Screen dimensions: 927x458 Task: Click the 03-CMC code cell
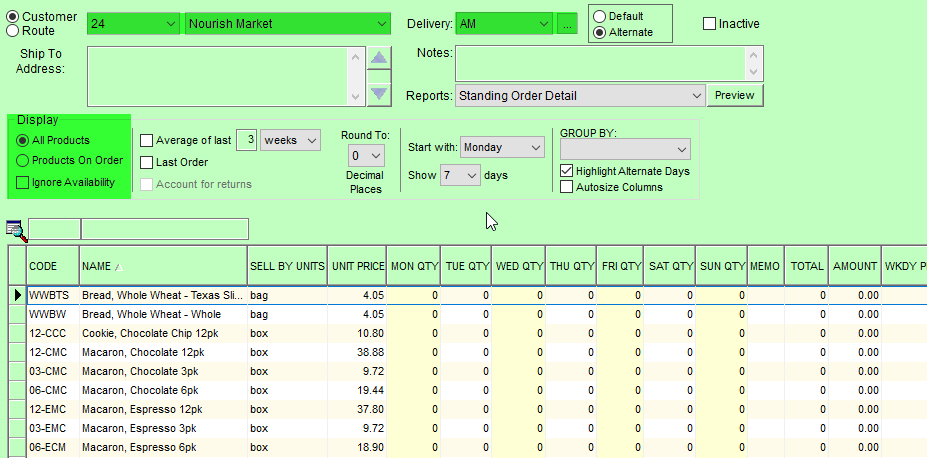53,371
